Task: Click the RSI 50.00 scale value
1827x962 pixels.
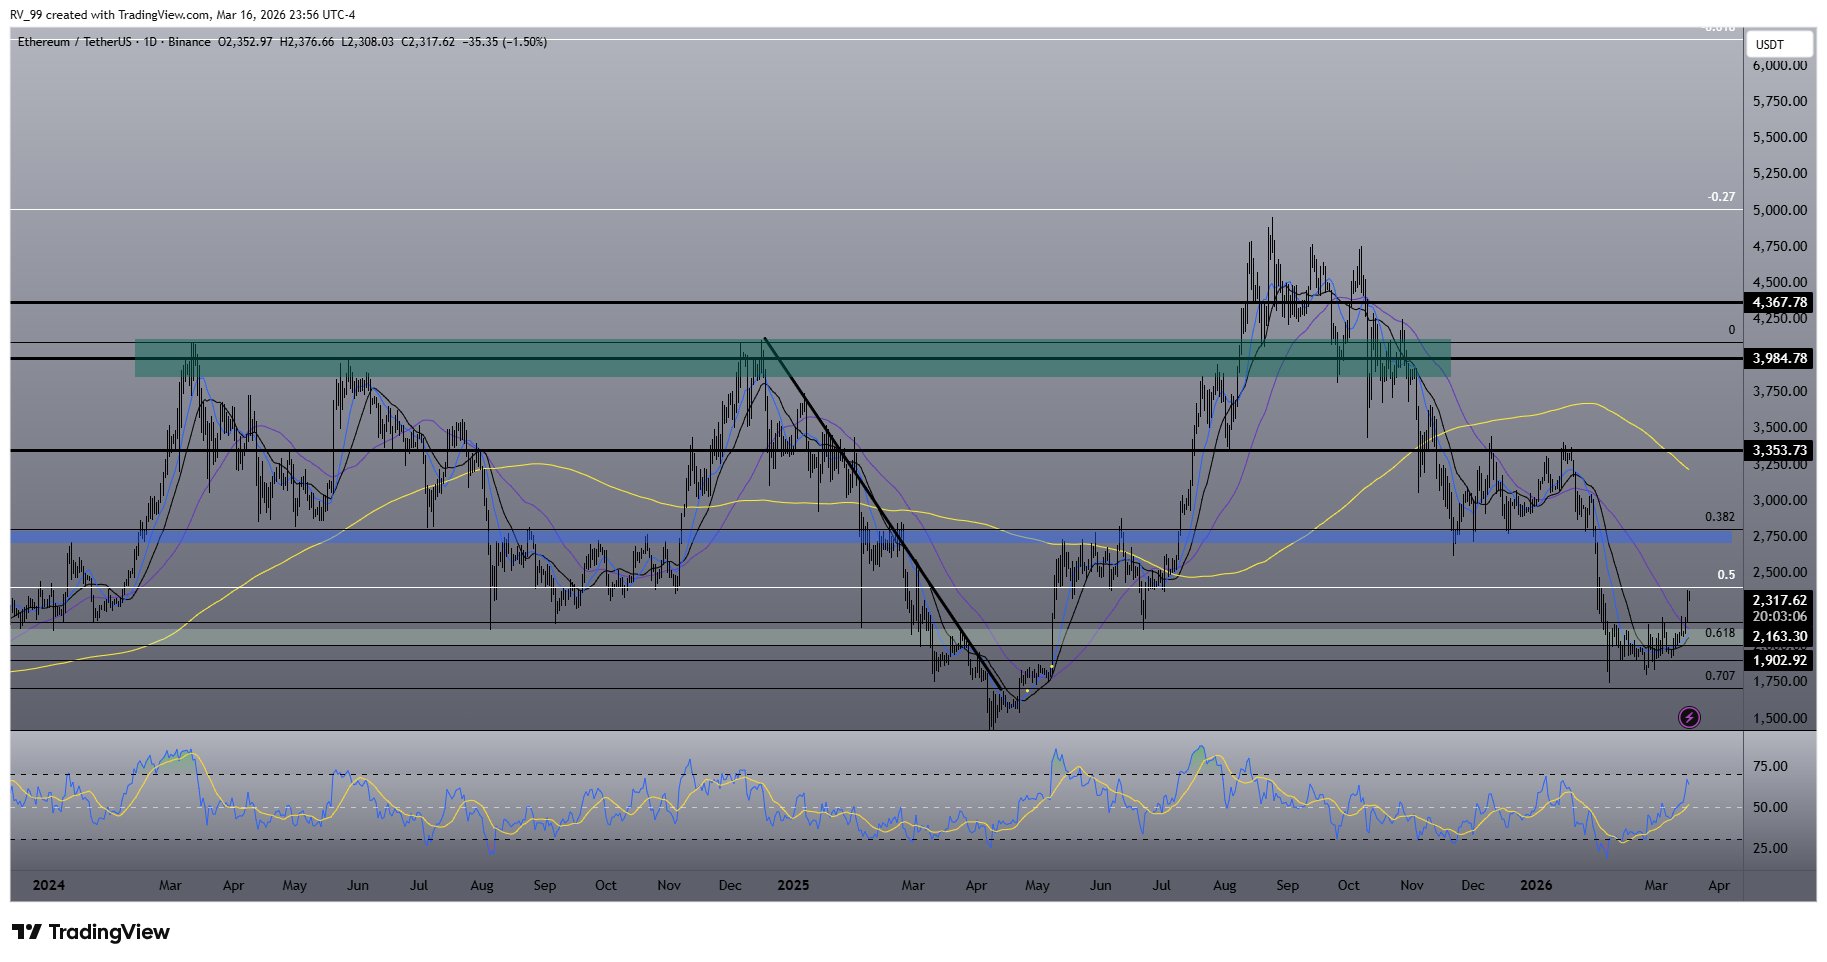Action: click(x=1771, y=807)
